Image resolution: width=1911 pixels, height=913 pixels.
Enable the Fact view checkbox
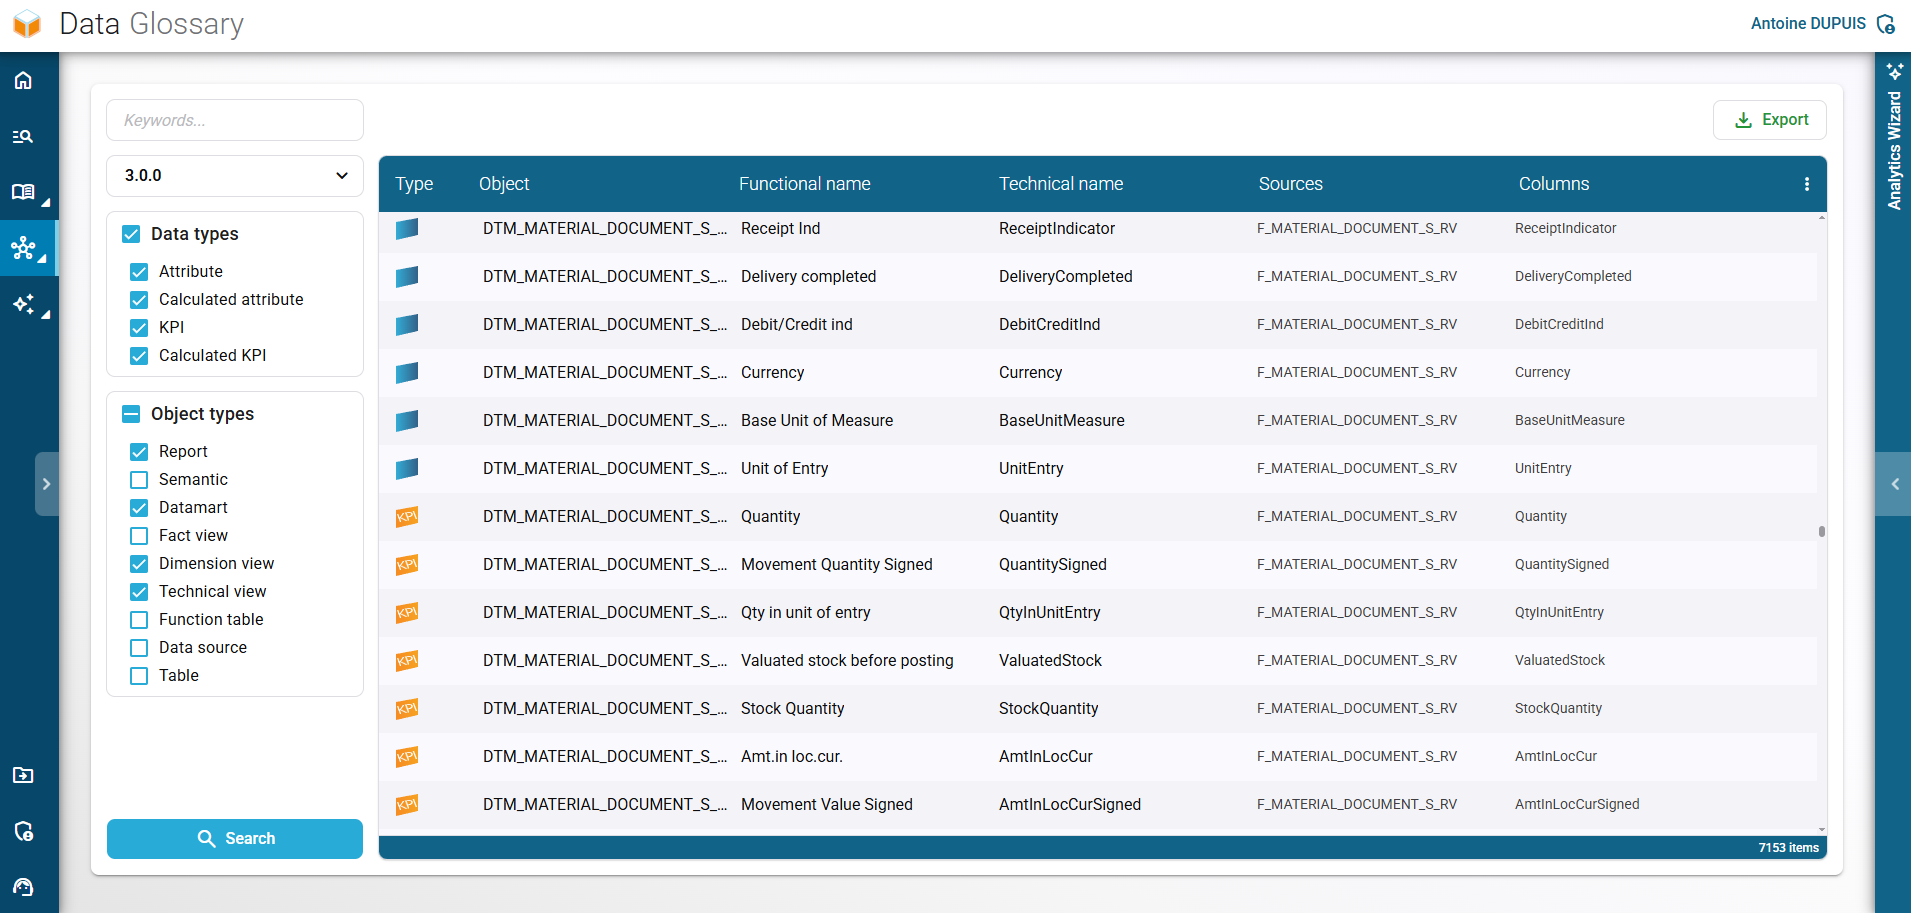click(x=139, y=536)
